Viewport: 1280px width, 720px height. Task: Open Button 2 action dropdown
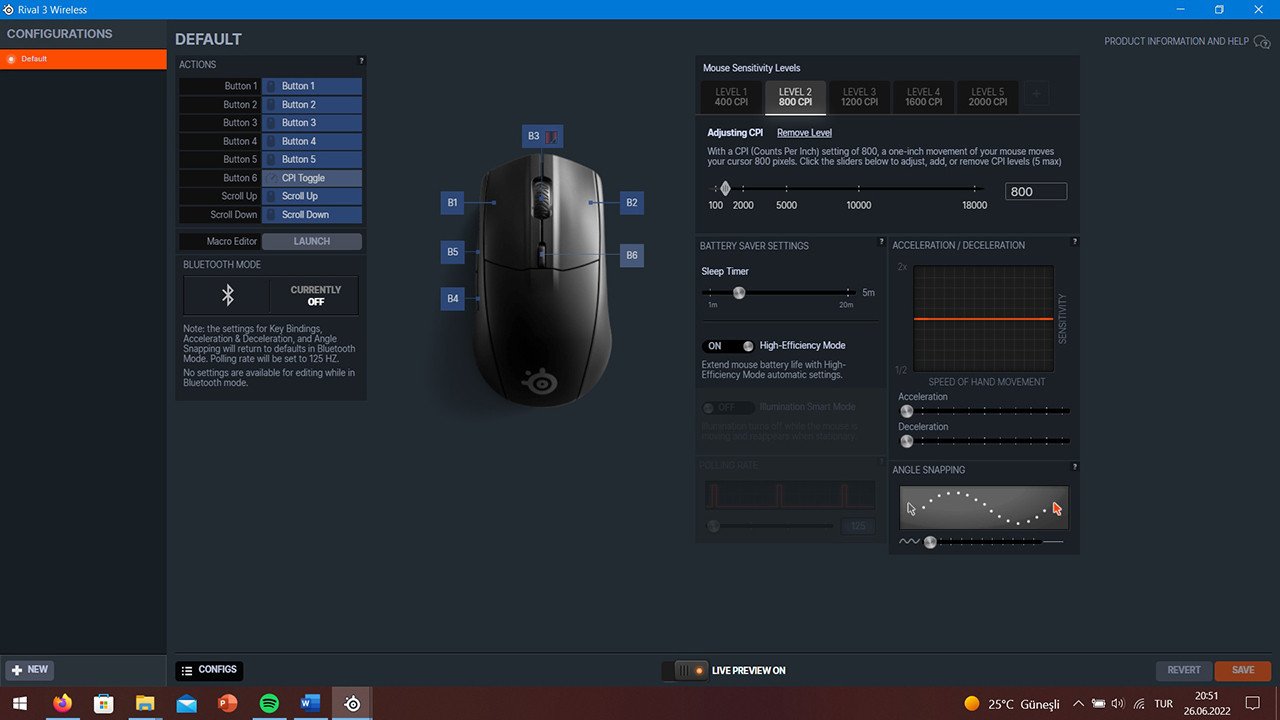312,104
